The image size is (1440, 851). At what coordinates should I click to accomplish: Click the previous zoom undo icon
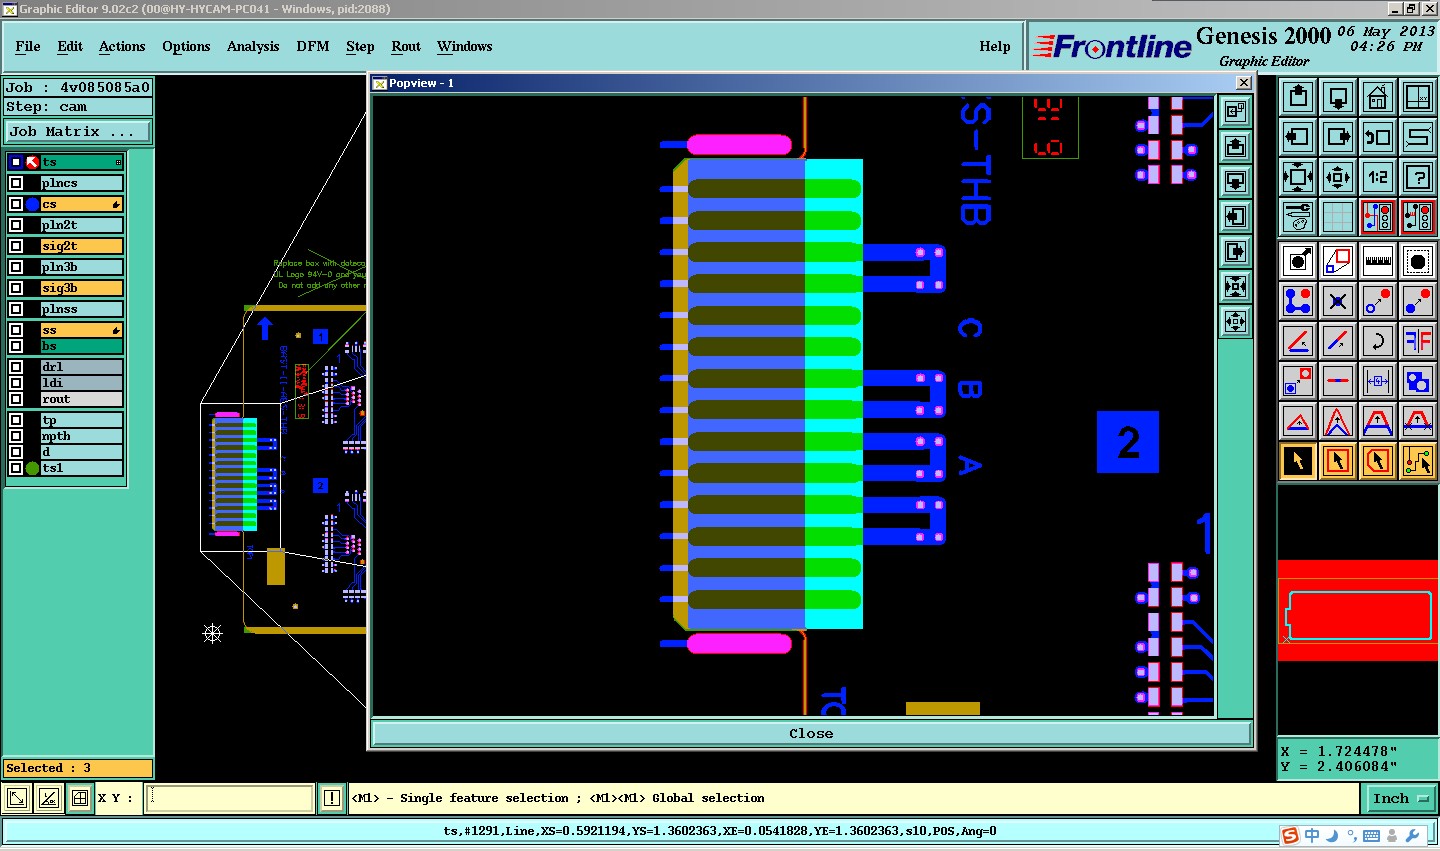[x=1378, y=137]
